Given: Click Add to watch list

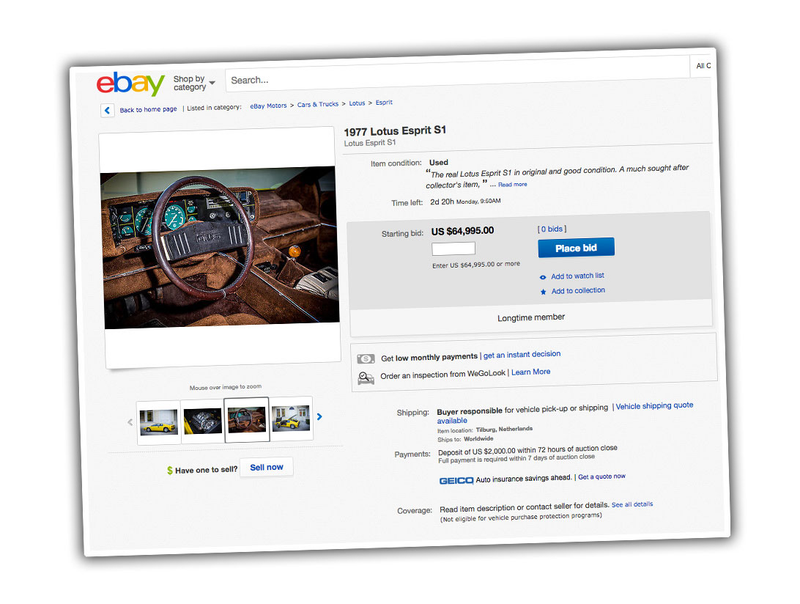Looking at the screenshot, I should [x=578, y=276].
